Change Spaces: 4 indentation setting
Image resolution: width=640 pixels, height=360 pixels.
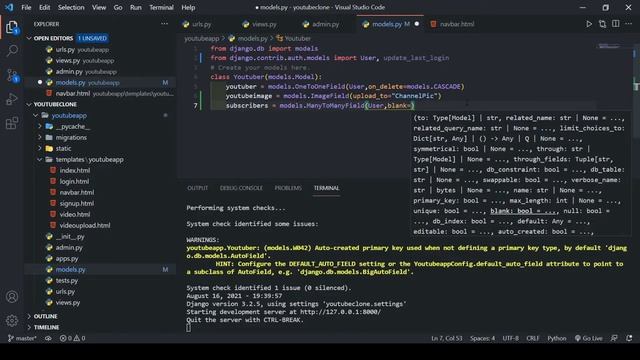click(482, 338)
